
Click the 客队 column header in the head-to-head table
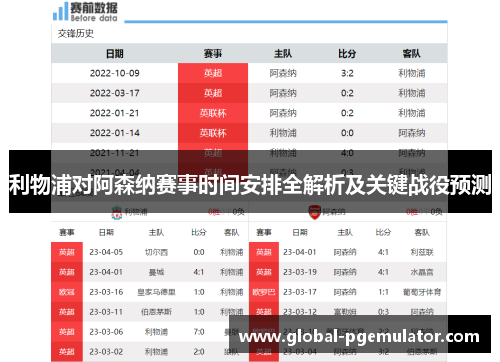click(412, 53)
